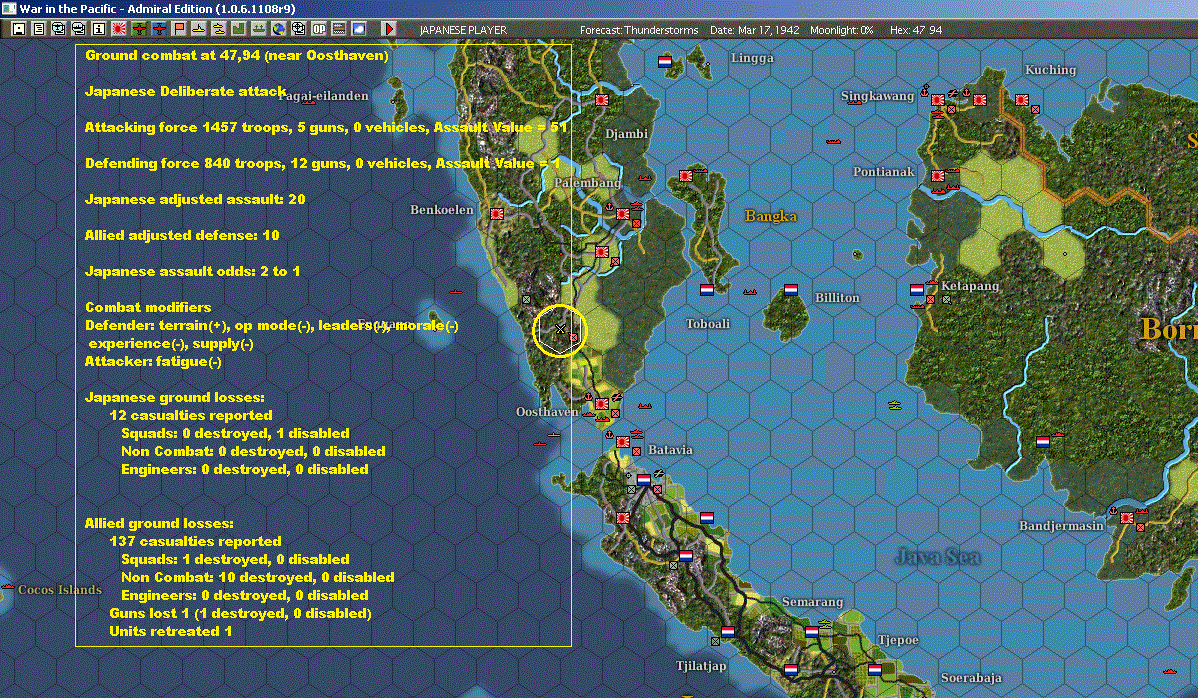Viewport: 1198px width, 698px height.
Task: Select the Dutch flag unit below Semarang label
Action: pyautogui.click(x=812, y=632)
